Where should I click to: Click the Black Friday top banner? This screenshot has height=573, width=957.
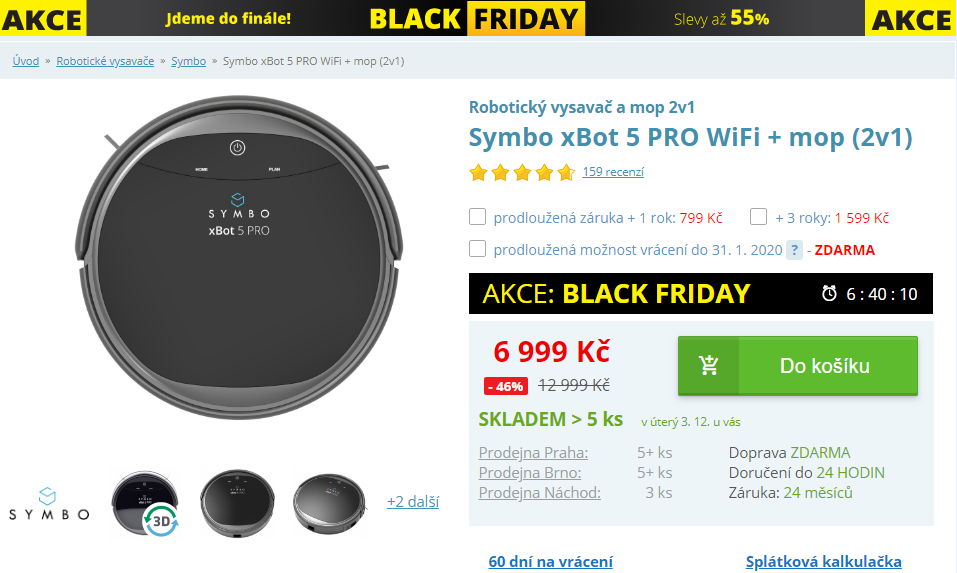point(478,18)
